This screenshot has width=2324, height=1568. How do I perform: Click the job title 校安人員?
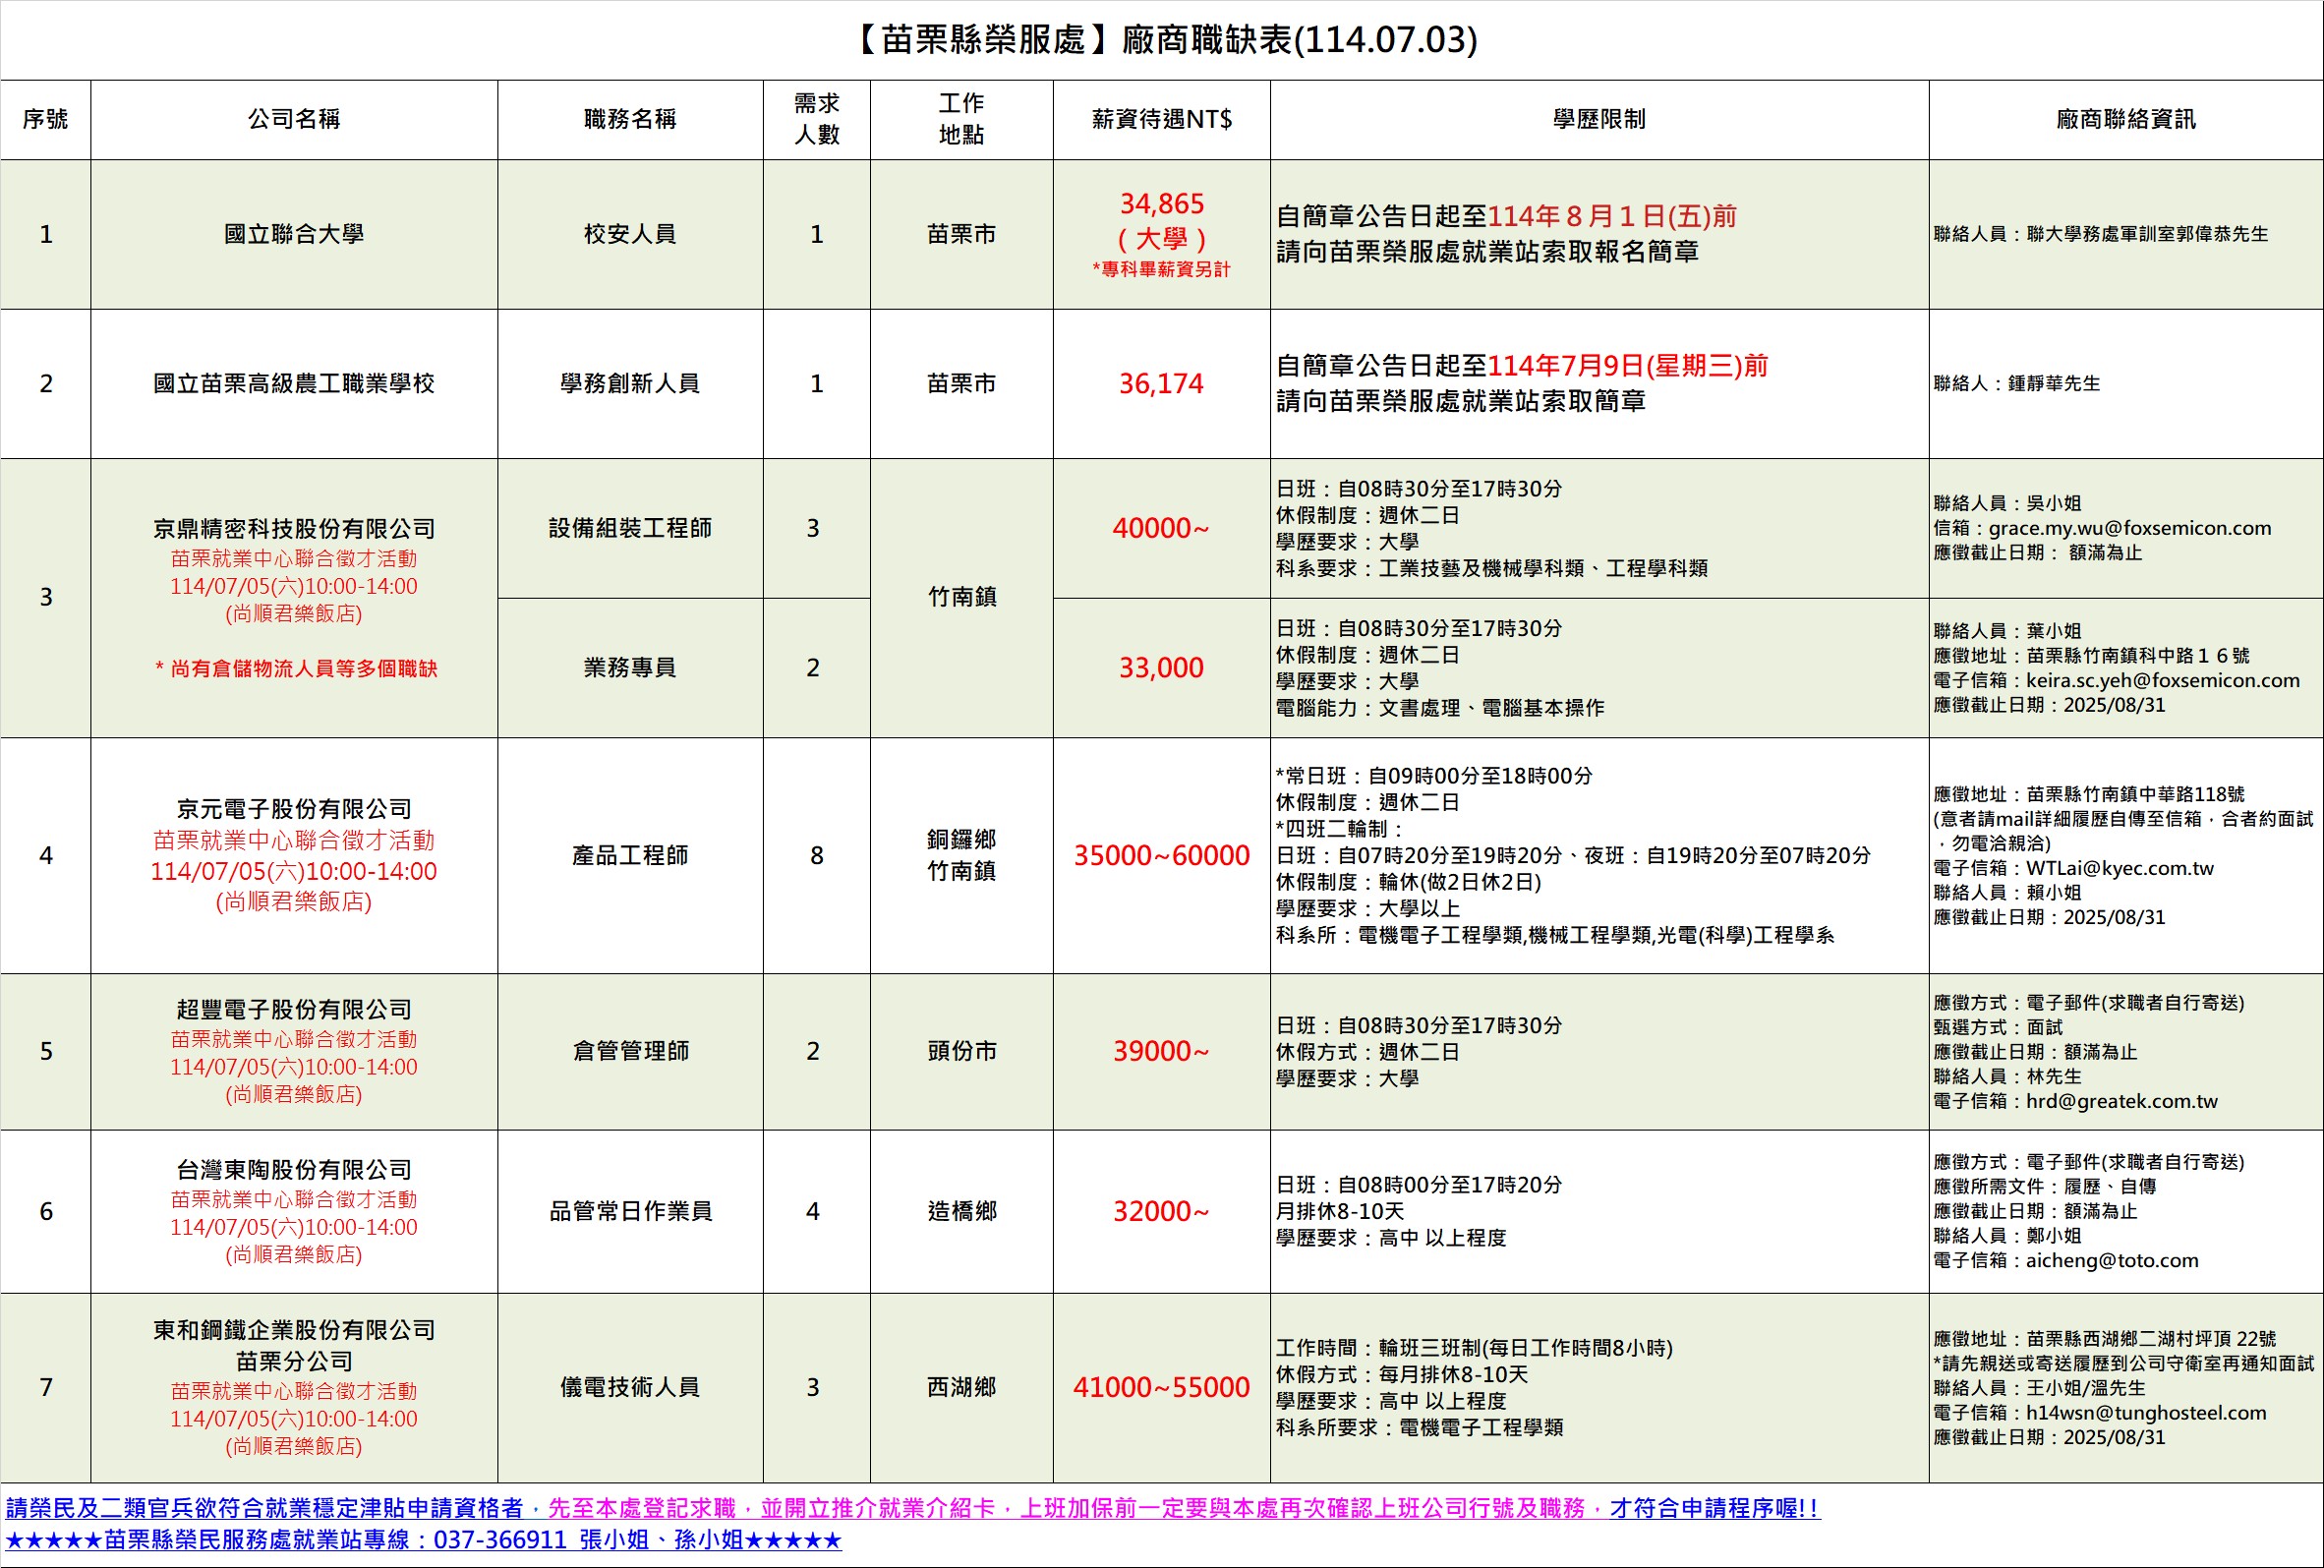630,234
